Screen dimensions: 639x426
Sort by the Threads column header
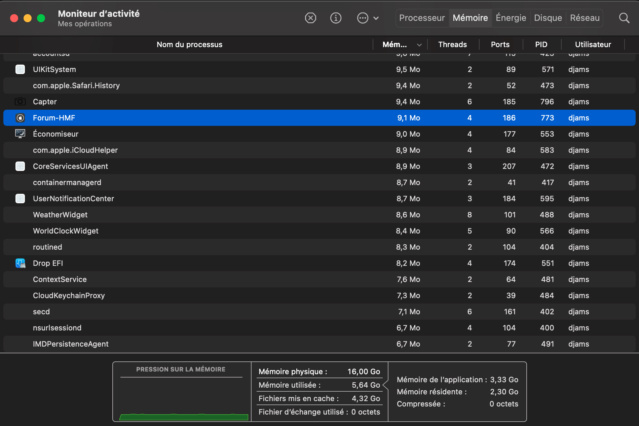click(x=452, y=44)
